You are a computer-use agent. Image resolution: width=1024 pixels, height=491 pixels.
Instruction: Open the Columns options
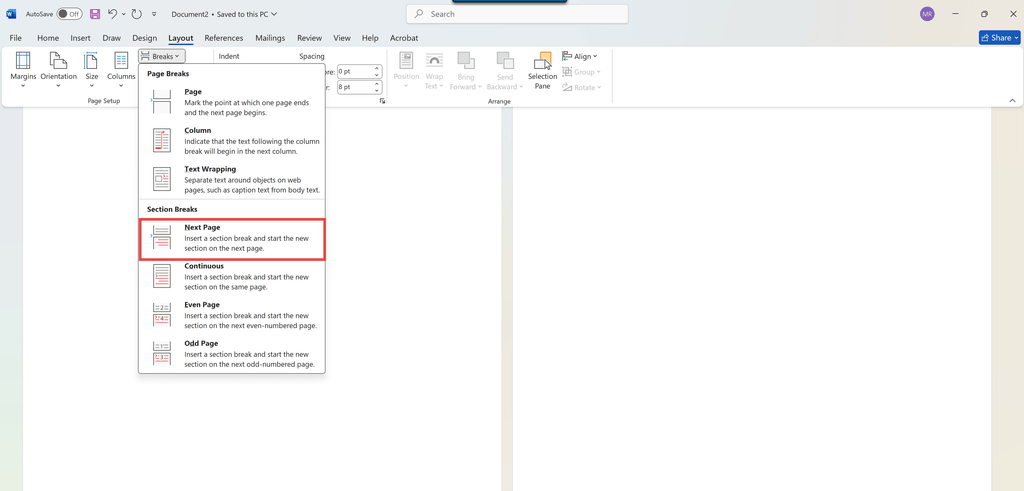pos(121,70)
